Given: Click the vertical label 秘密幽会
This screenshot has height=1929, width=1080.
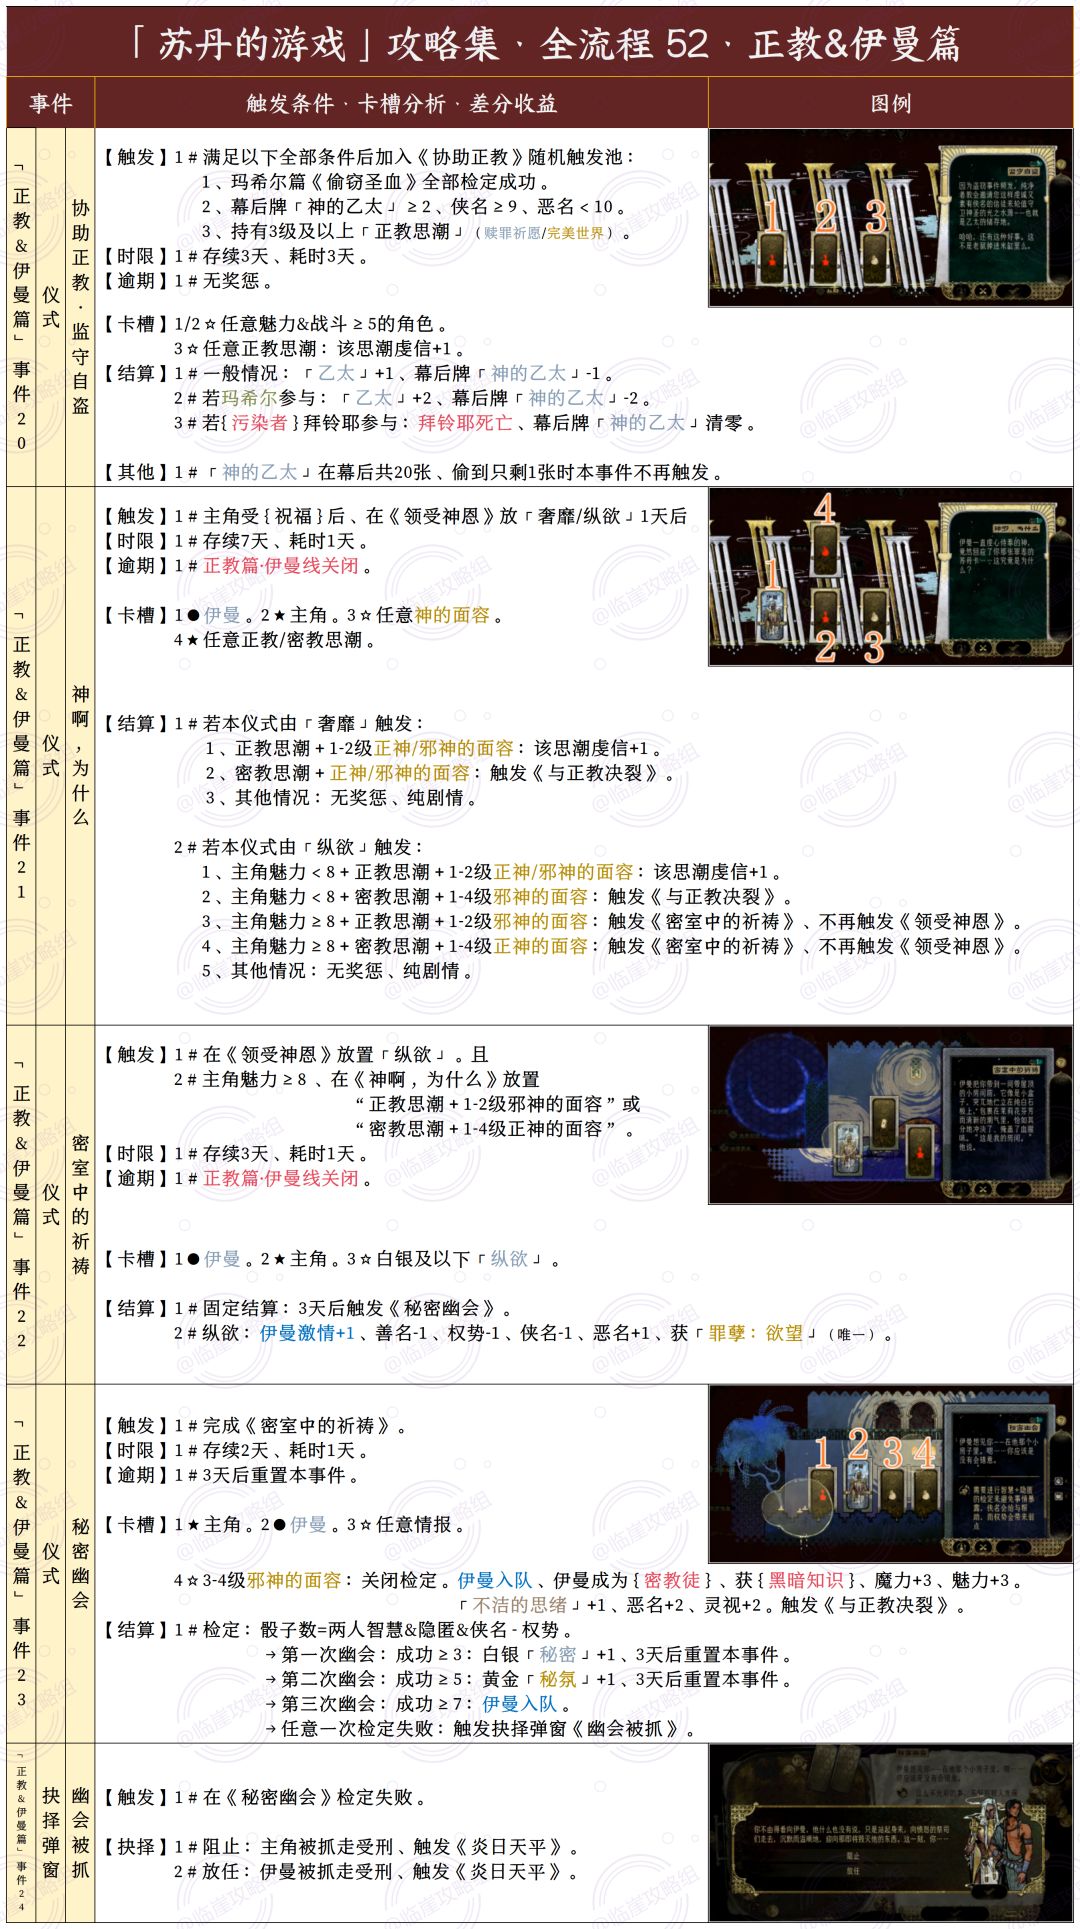Looking at the screenshot, I should point(80,1563).
